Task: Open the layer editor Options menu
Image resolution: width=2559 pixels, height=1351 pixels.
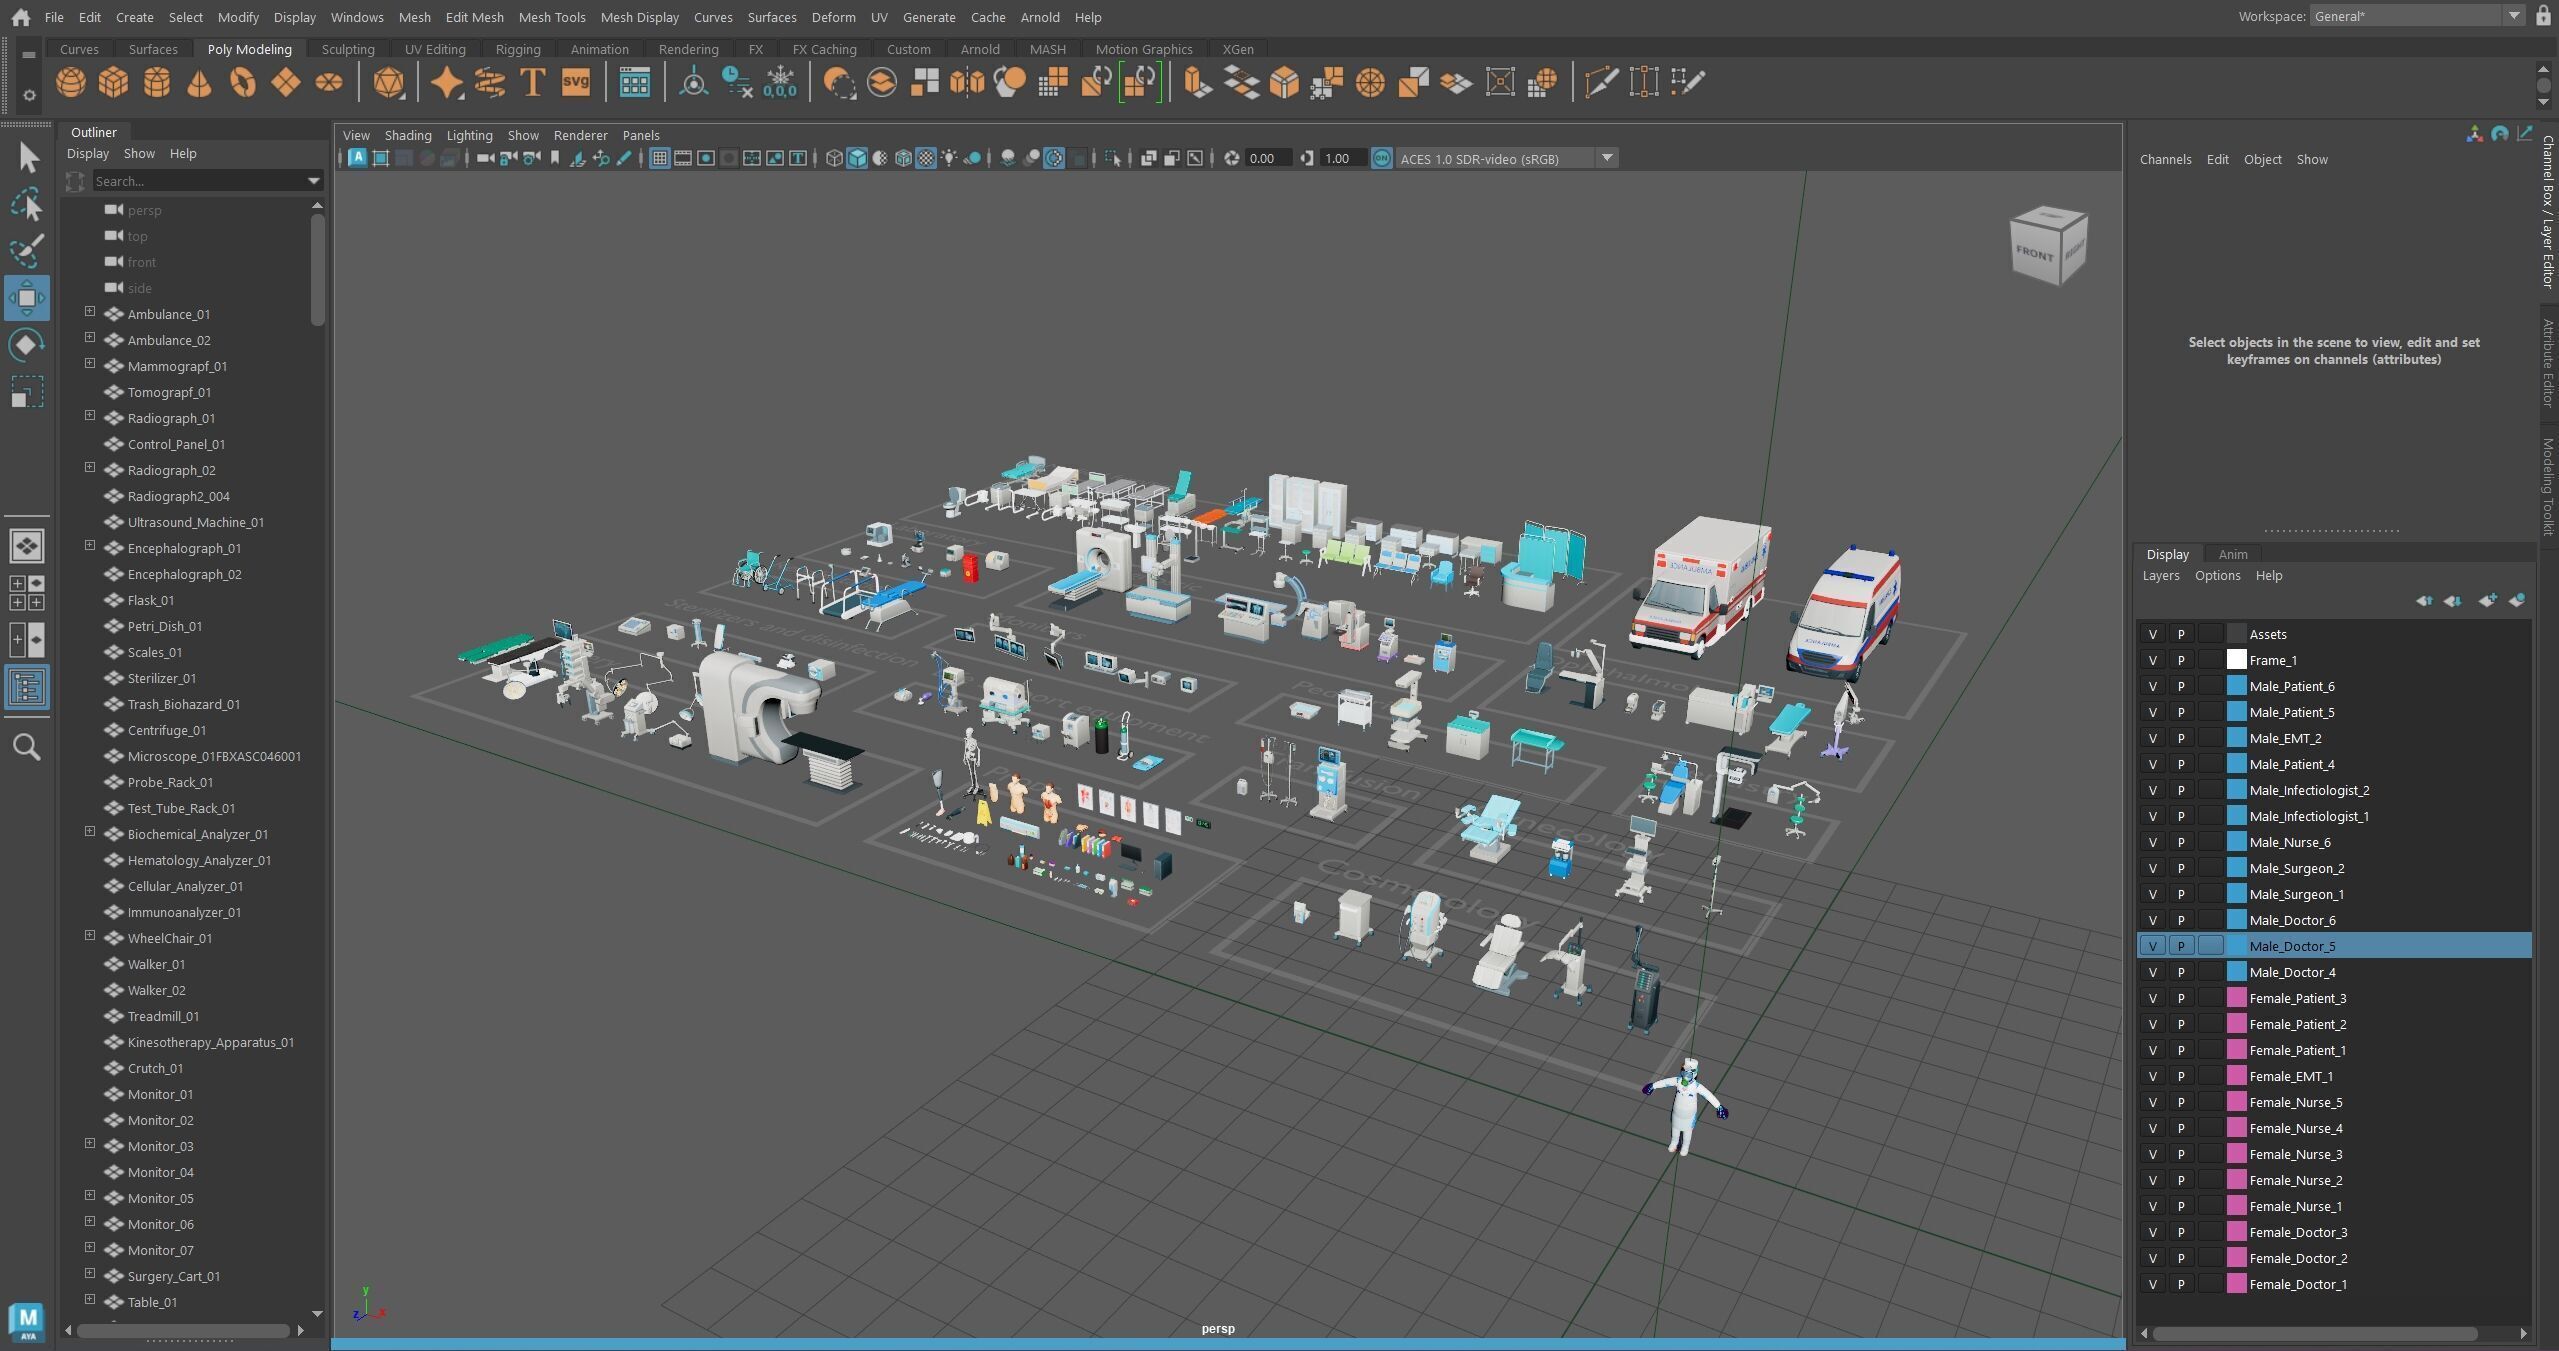Action: point(2217,576)
